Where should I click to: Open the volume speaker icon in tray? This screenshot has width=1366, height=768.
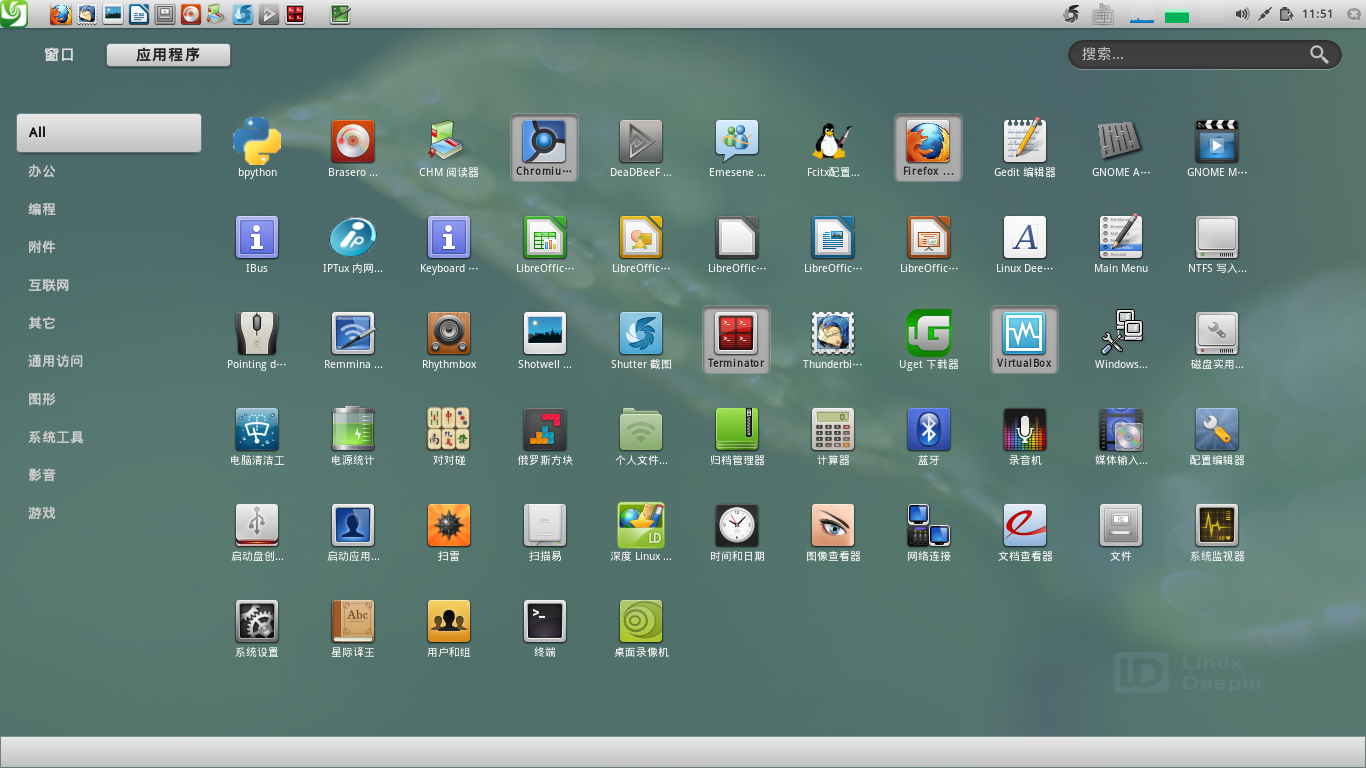[x=1242, y=14]
